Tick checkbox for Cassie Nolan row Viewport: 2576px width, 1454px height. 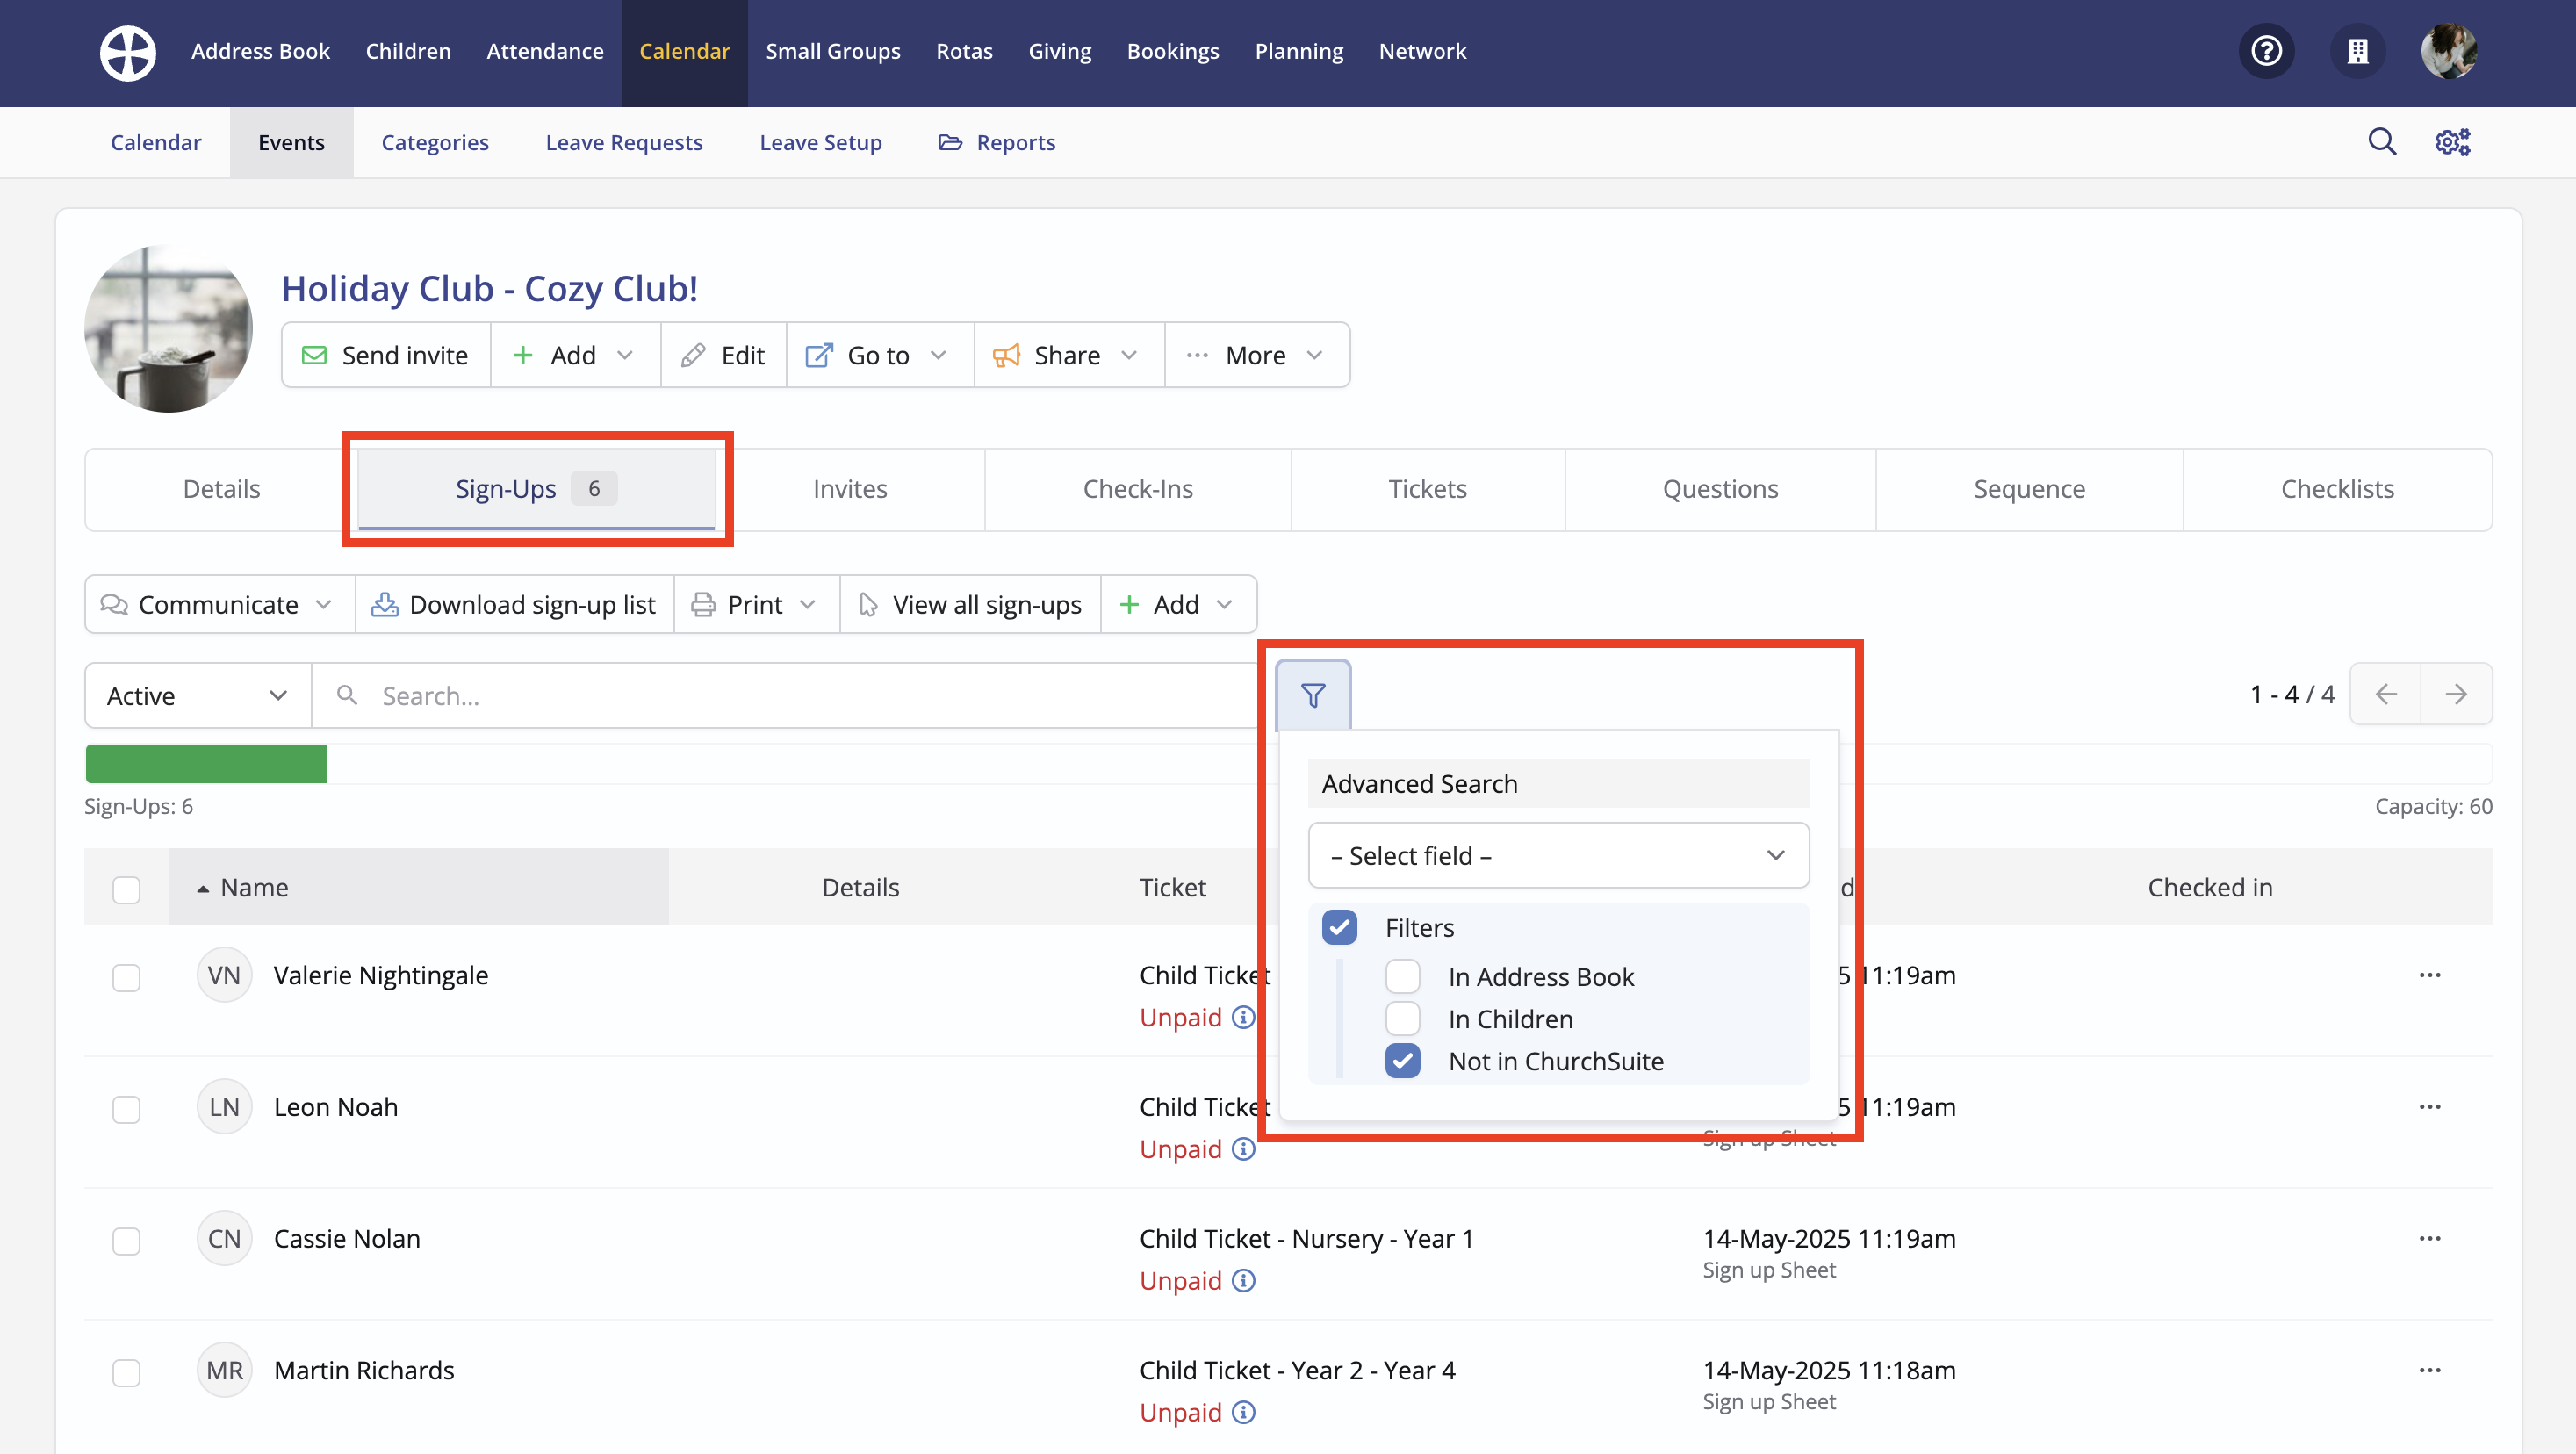pos(126,1241)
